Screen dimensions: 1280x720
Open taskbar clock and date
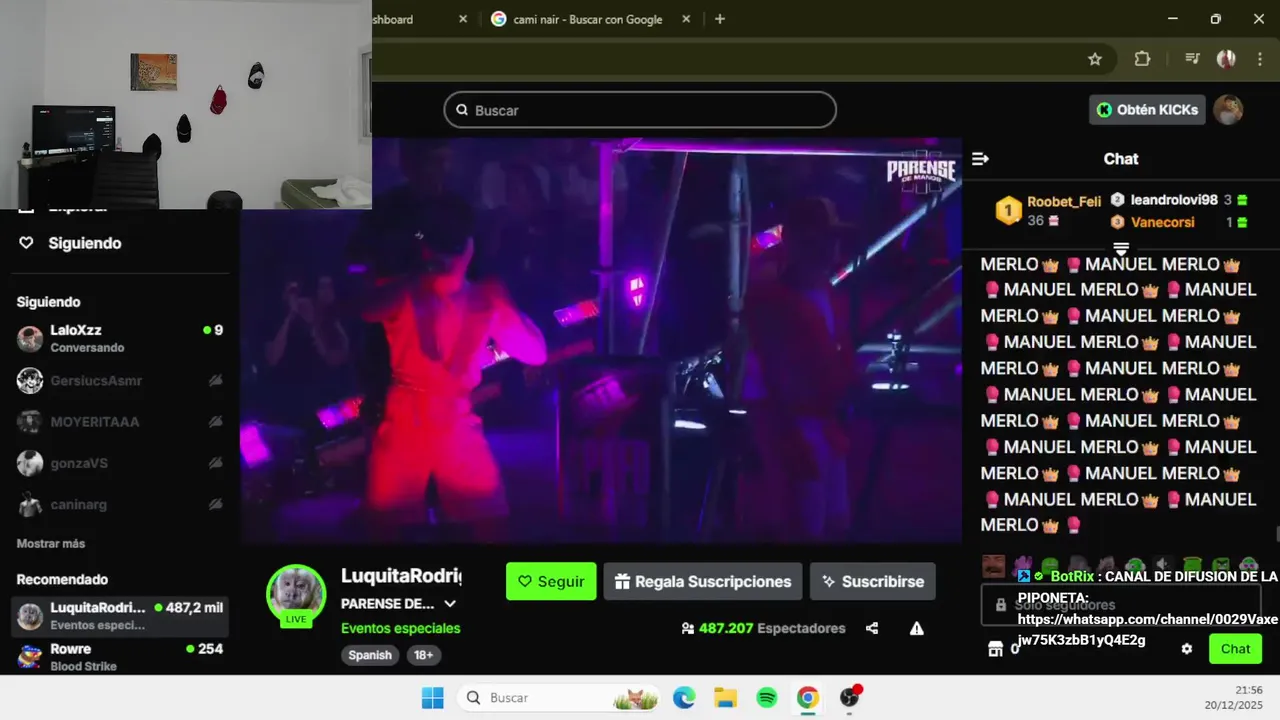pyautogui.click(x=1235, y=697)
